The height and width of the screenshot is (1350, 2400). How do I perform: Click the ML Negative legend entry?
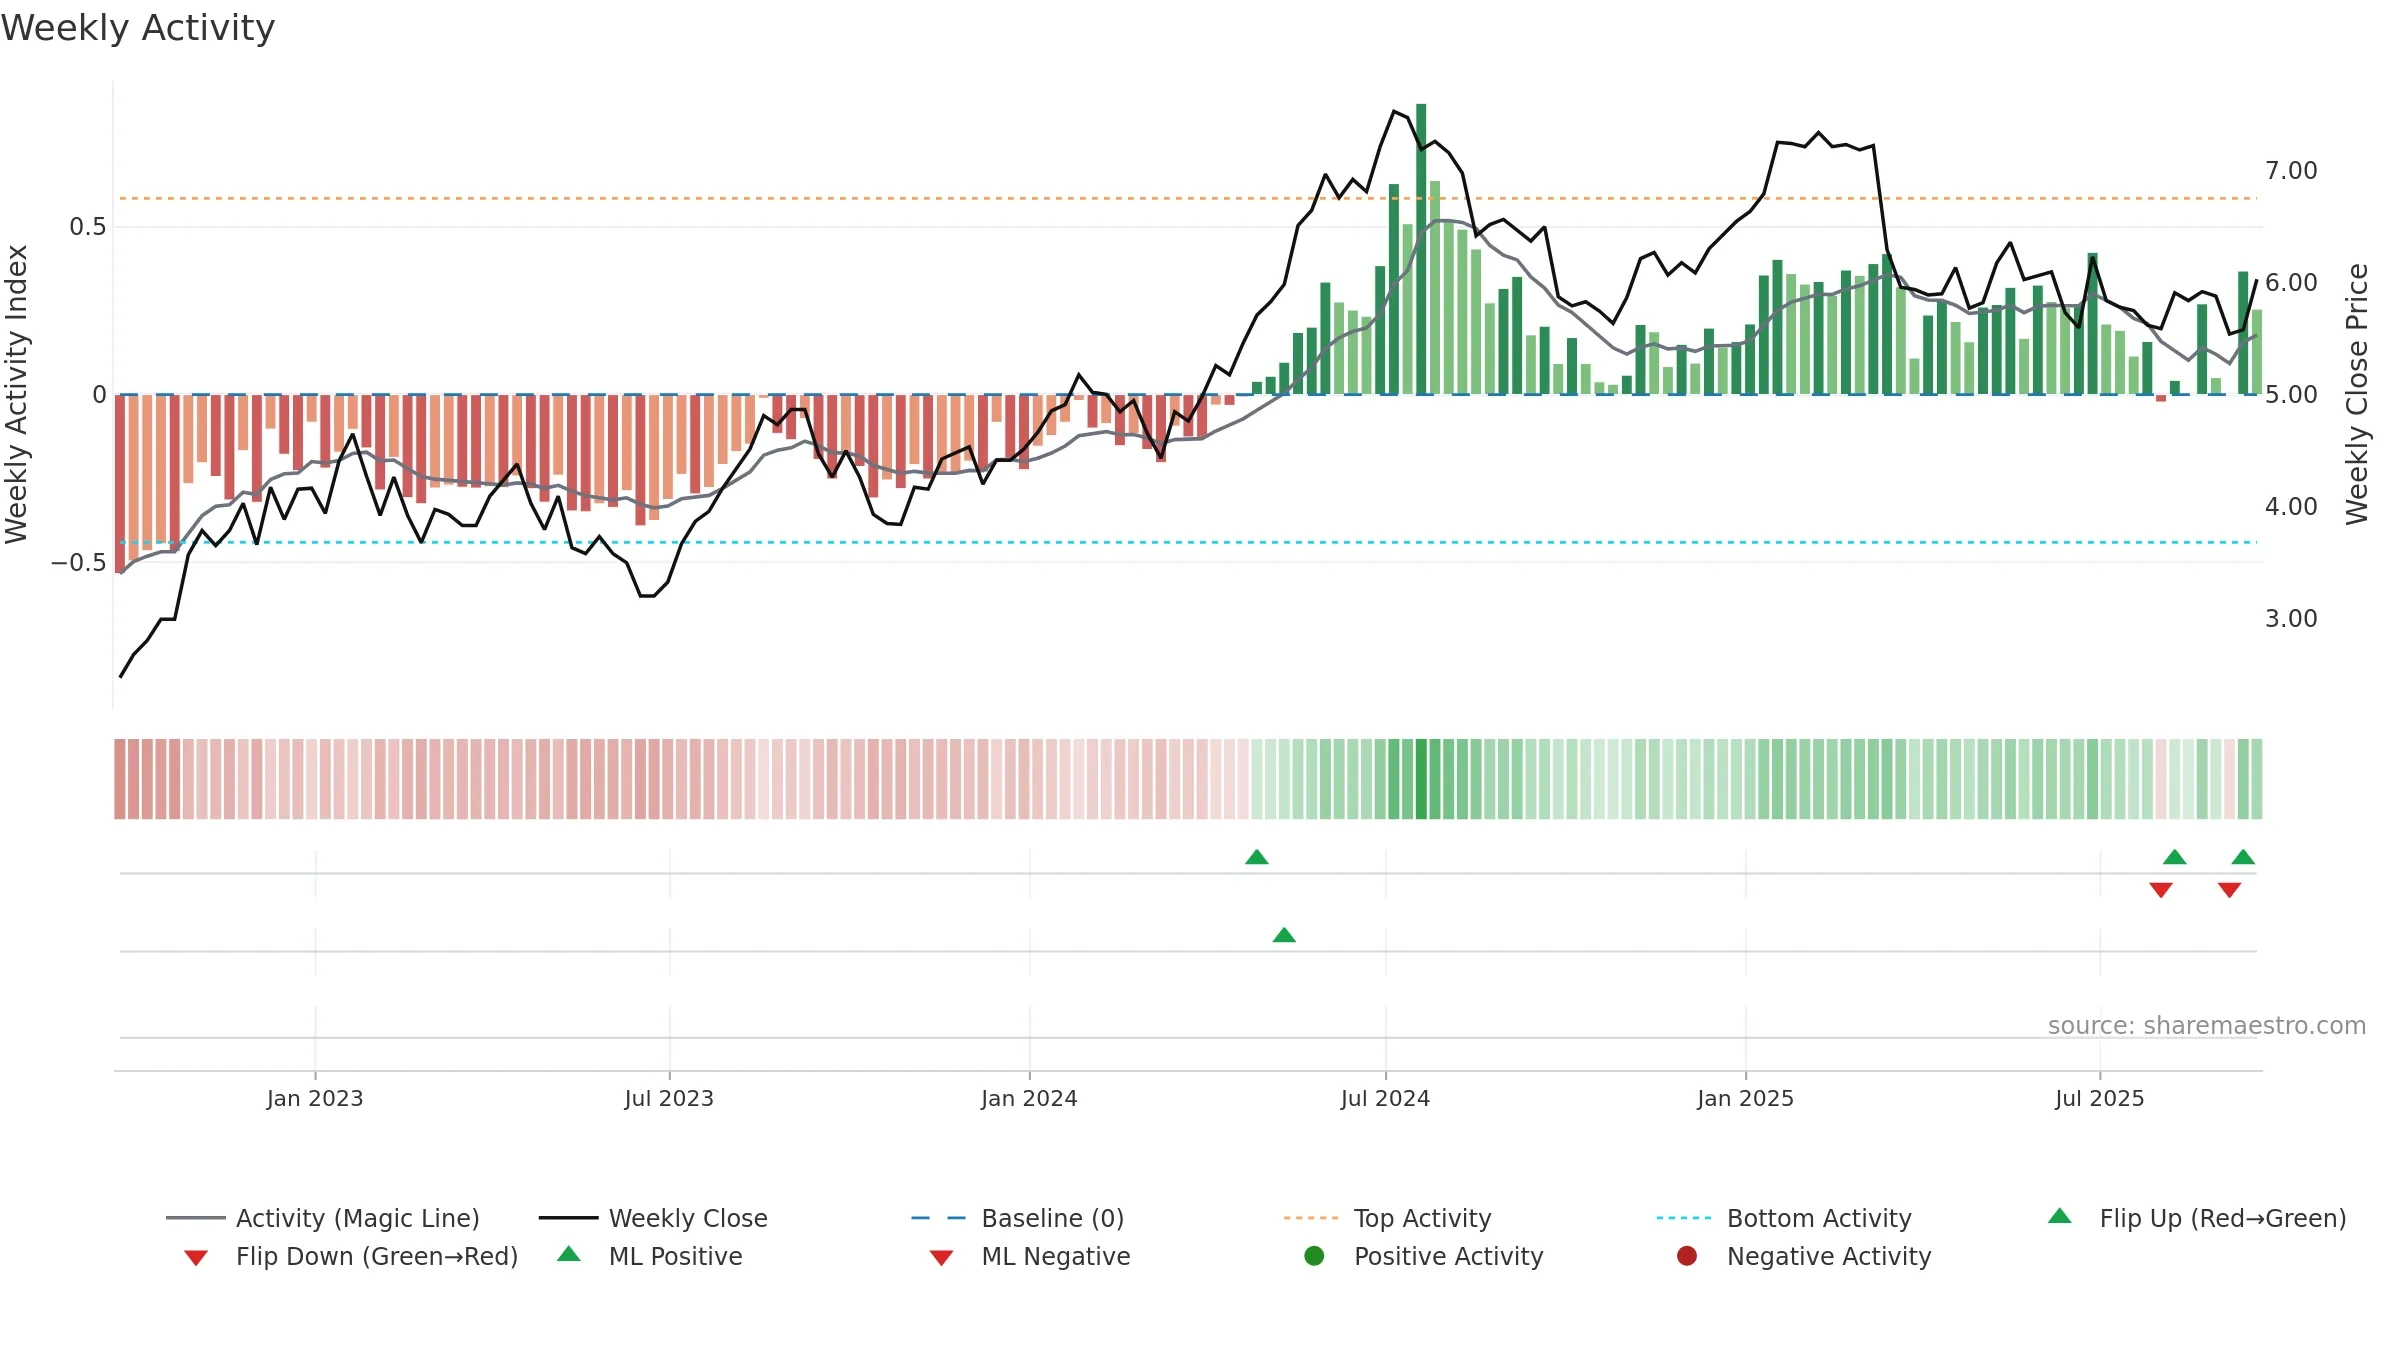[1030, 1256]
